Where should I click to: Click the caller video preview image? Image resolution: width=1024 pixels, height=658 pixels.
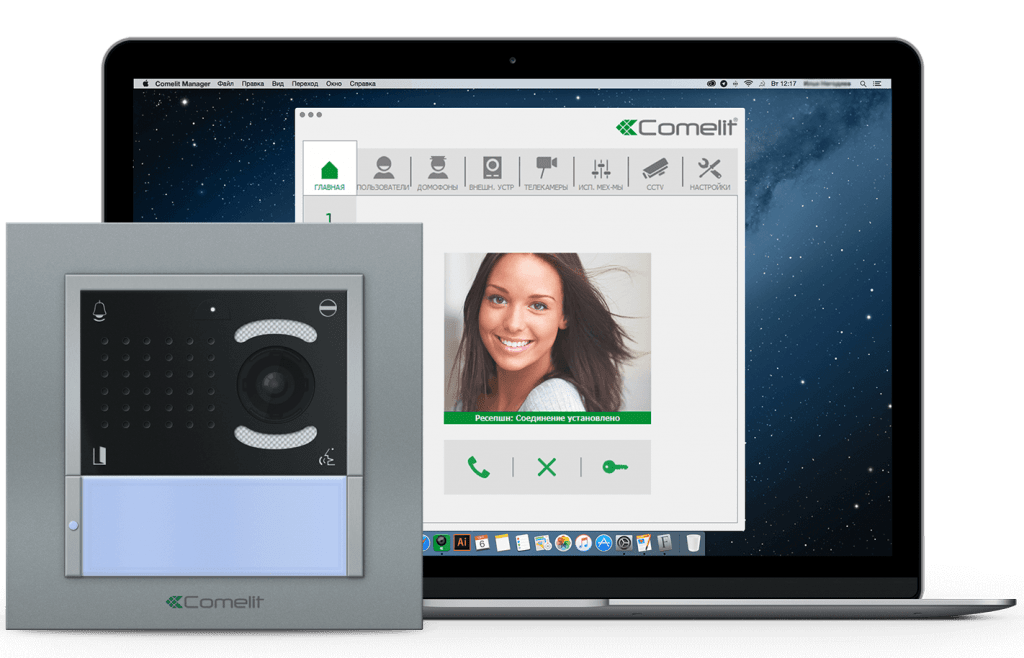pyautogui.click(x=547, y=332)
